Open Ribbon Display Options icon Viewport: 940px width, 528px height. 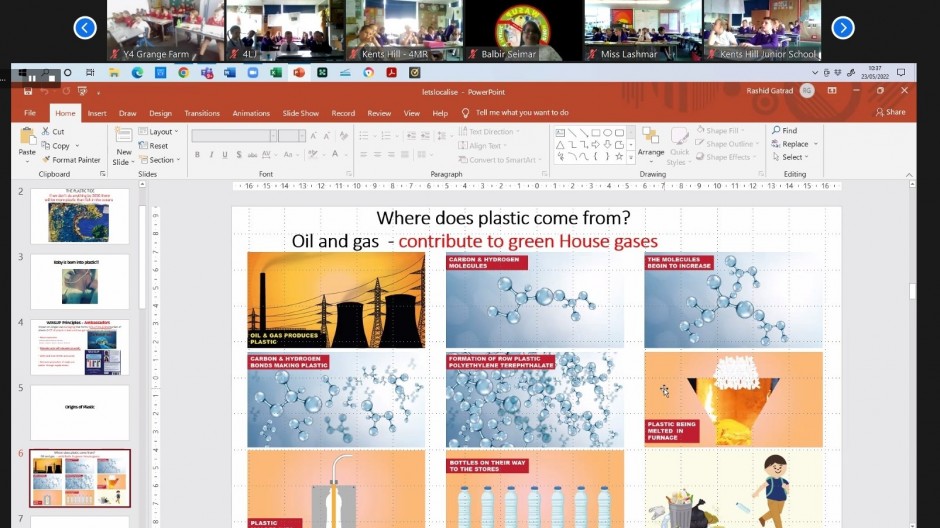click(832, 90)
